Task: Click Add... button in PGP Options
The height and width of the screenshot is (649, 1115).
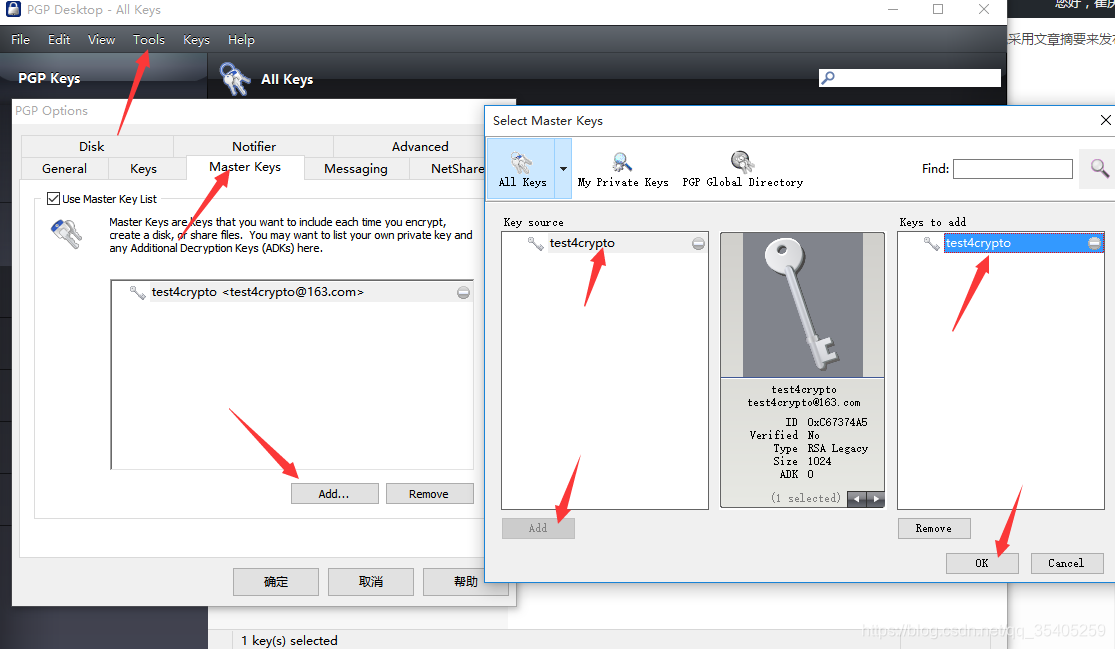Action: (334, 493)
